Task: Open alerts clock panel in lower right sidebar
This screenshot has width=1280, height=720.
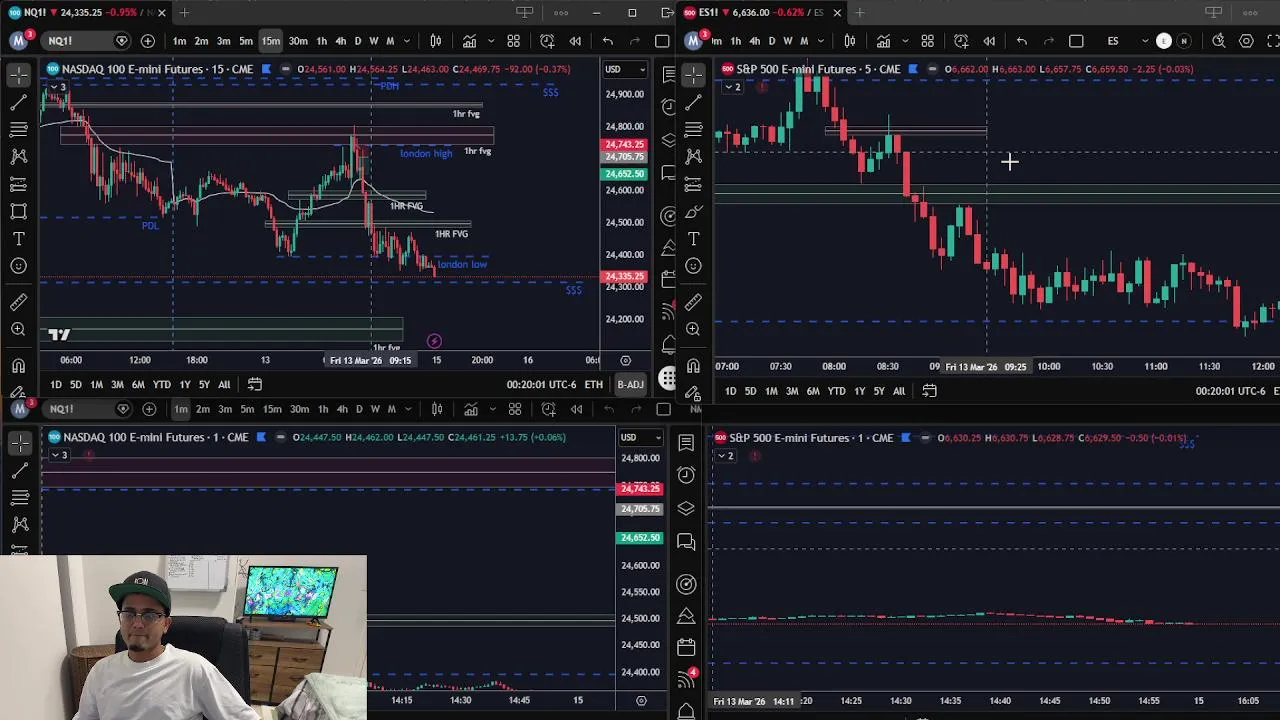Action: 686,474
